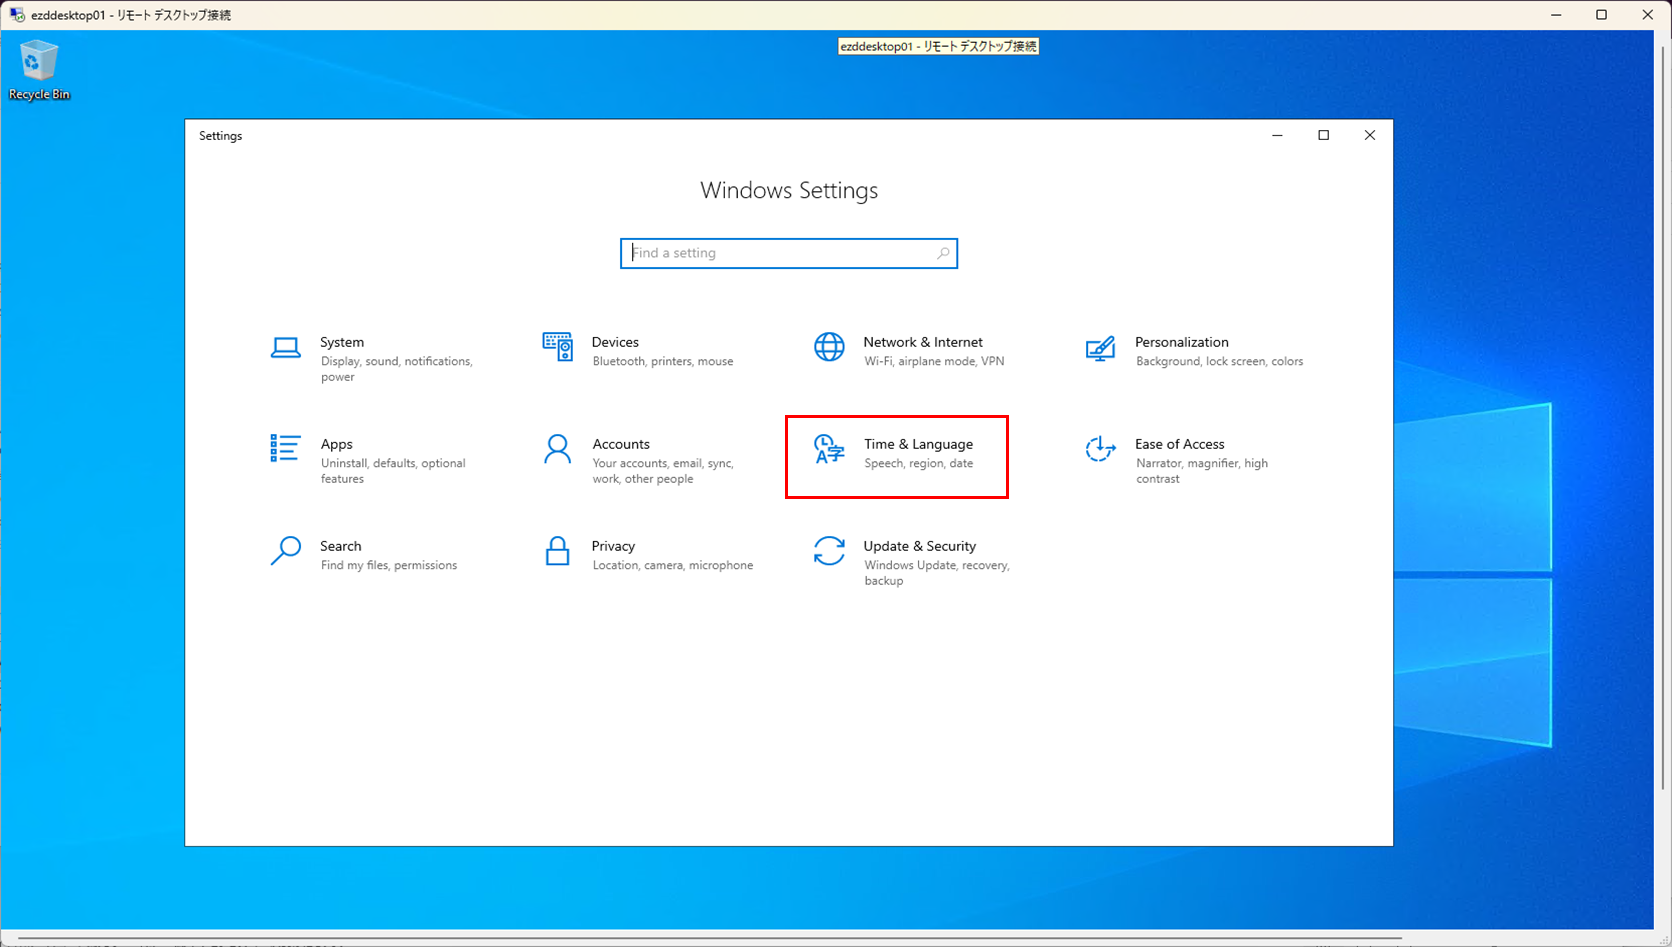Open Network & Internet settings
Viewport: 1672px width, 947px height.
[829, 347]
